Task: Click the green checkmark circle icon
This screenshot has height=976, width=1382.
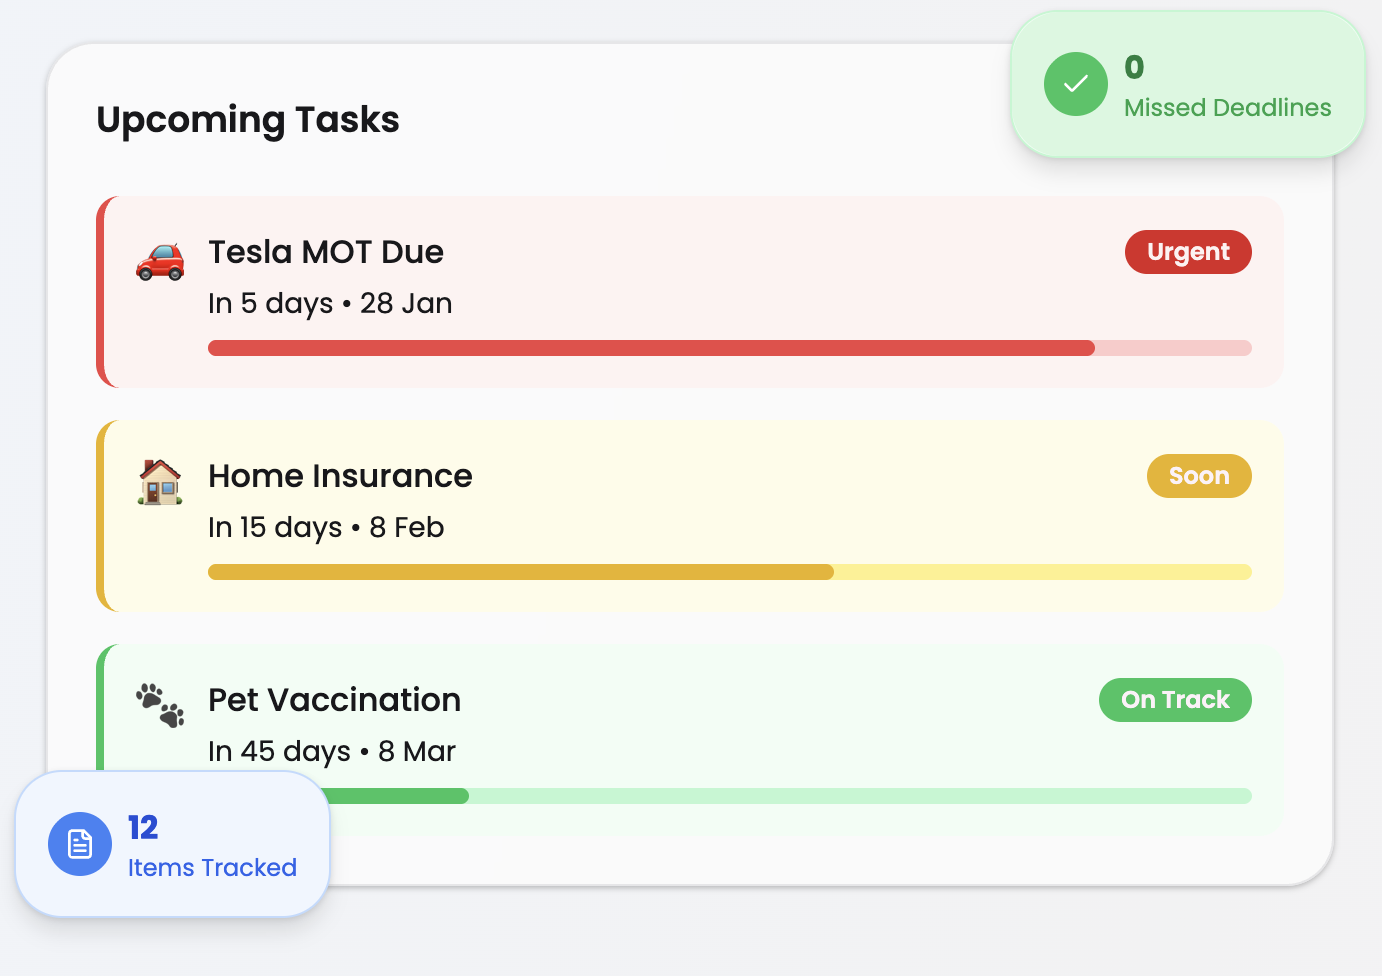Action: tap(1076, 84)
